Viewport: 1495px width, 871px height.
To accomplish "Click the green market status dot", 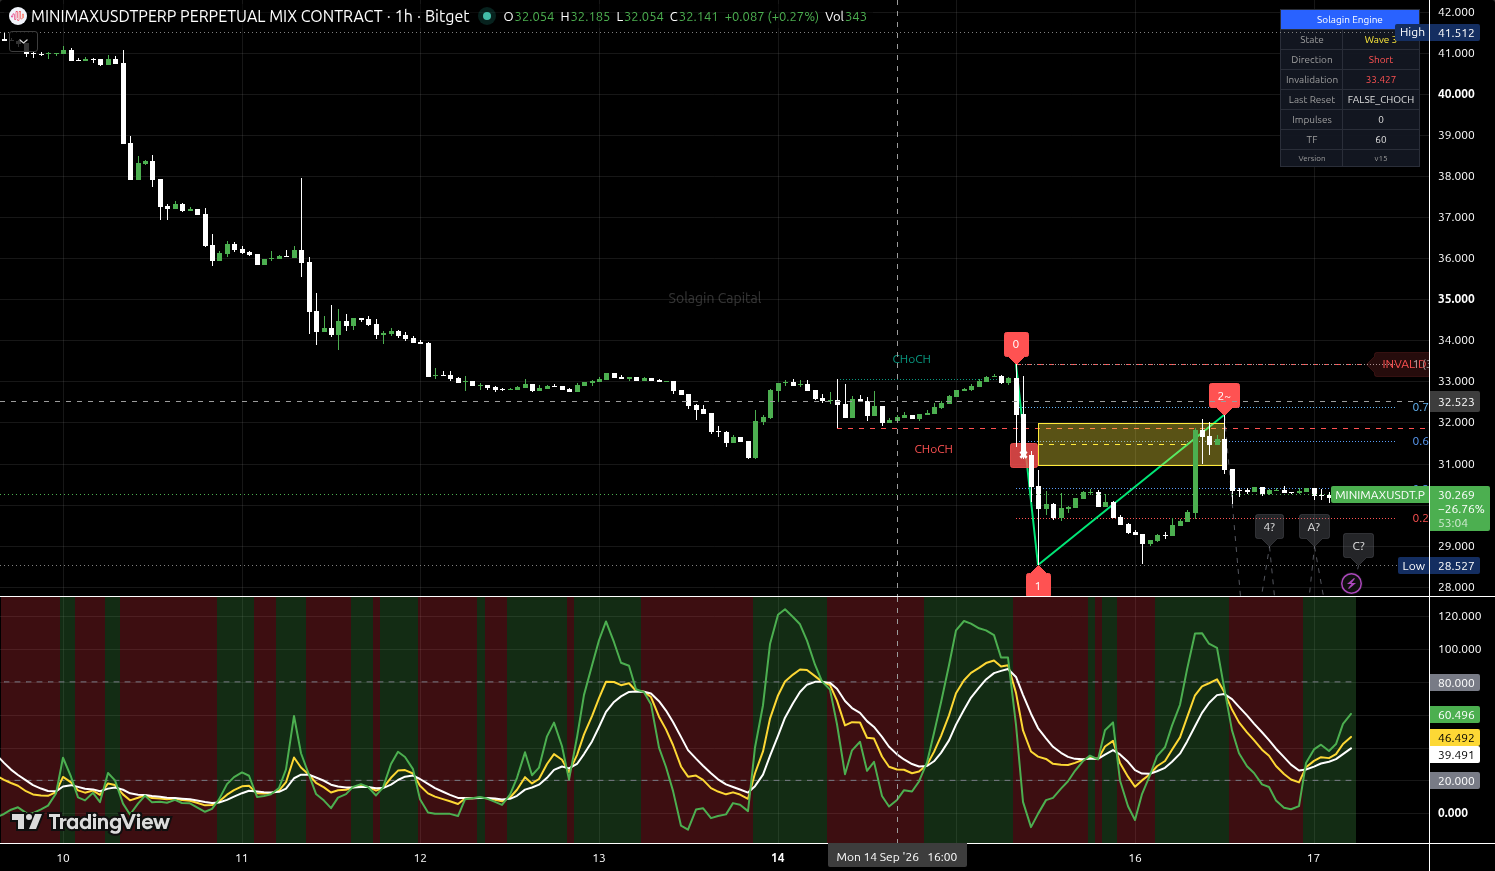I will click(x=487, y=16).
